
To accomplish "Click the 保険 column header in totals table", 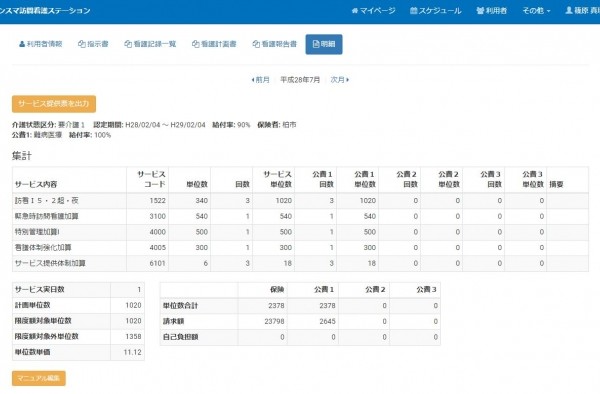I will click(x=277, y=290).
